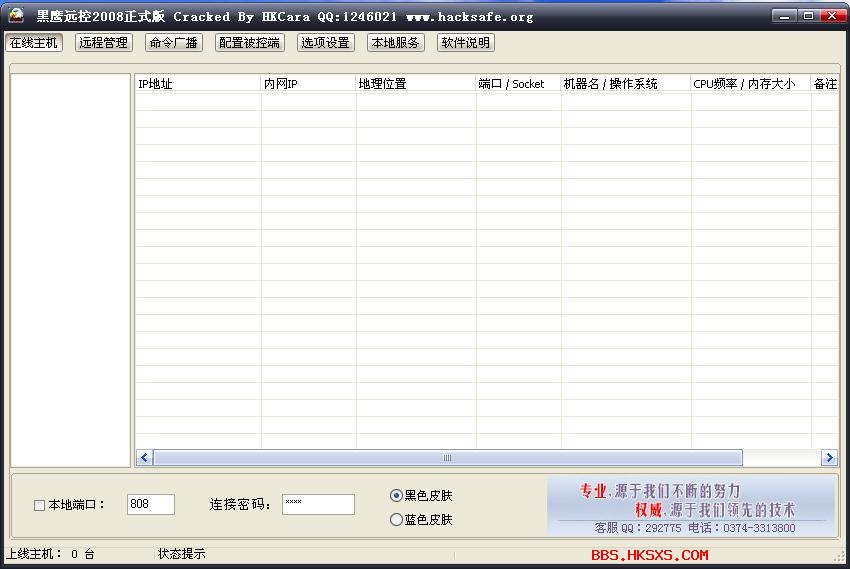
Task: Click the horizontal scrollbar left arrow
Action: click(x=144, y=458)
